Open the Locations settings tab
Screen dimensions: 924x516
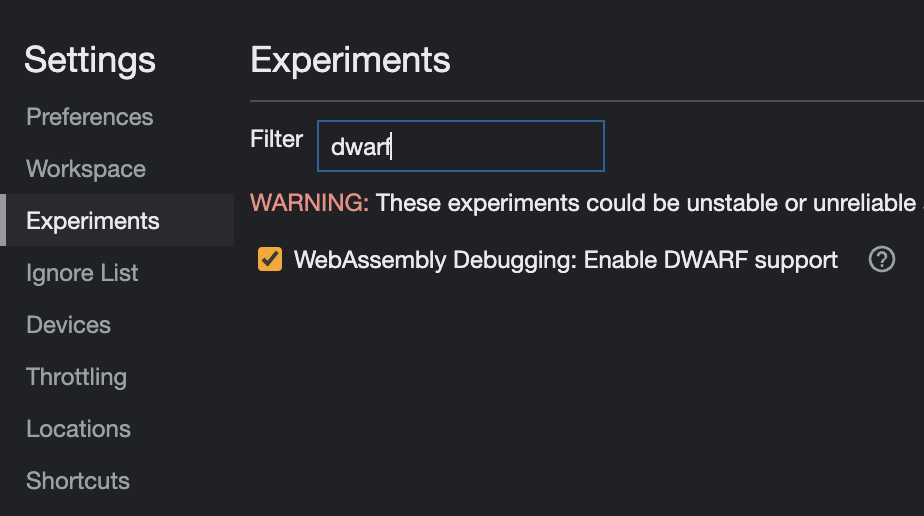click(78, 429)
